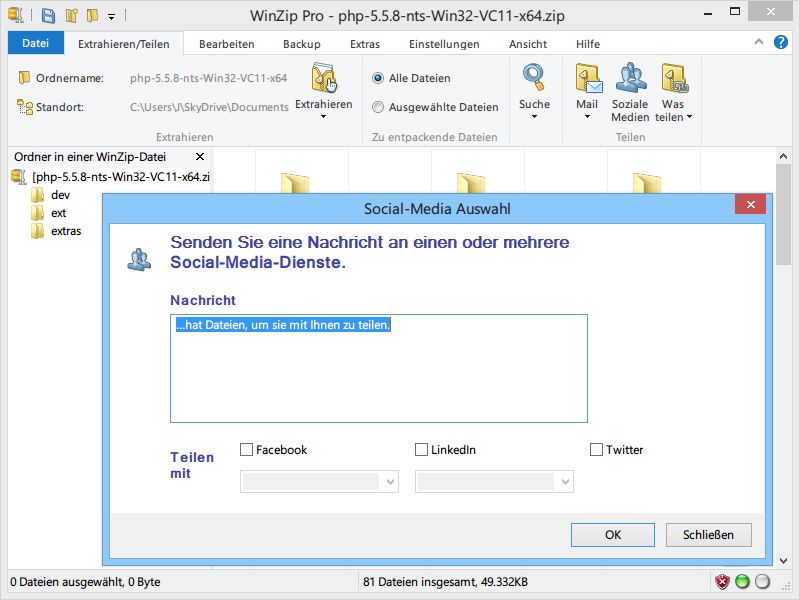The image size is (800, 600).
Task: Open the LinkedIn account dropdown
Action: [x=494, y=482]
